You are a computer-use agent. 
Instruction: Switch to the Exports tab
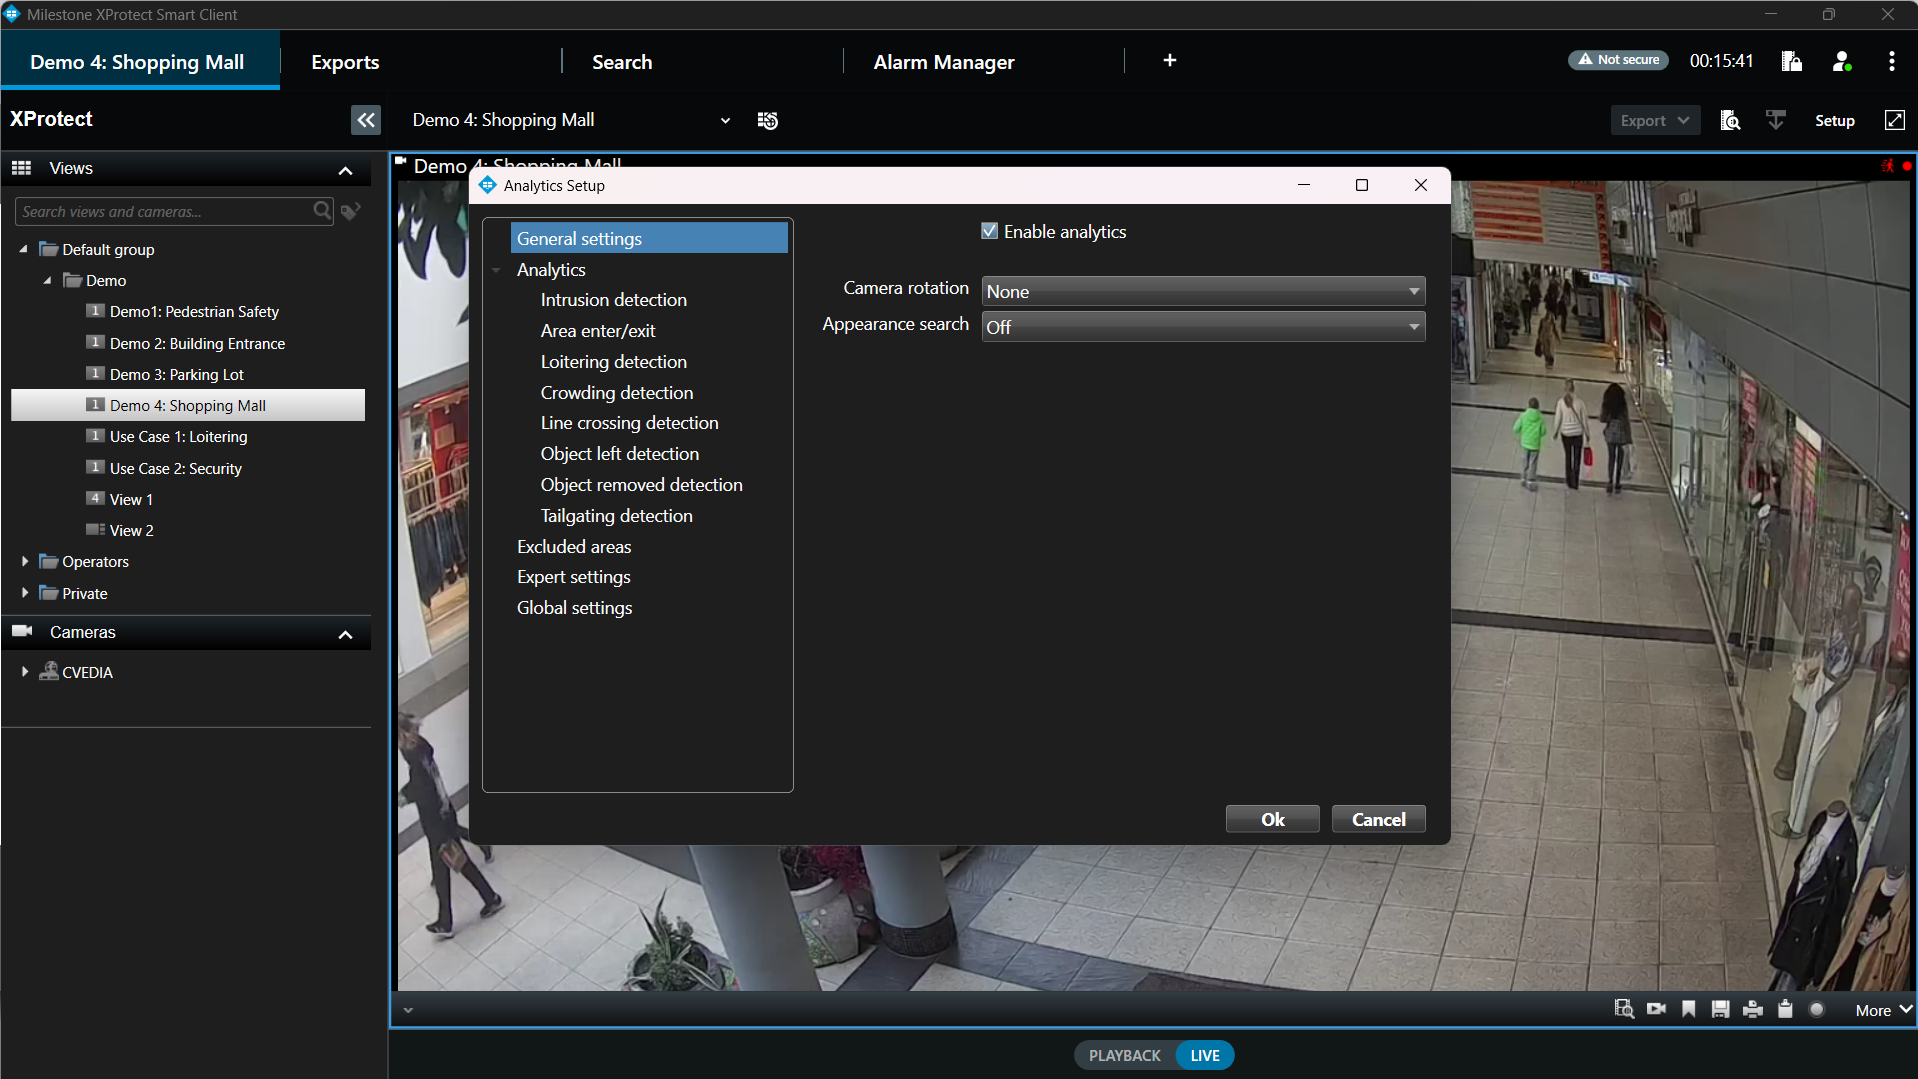345,62
